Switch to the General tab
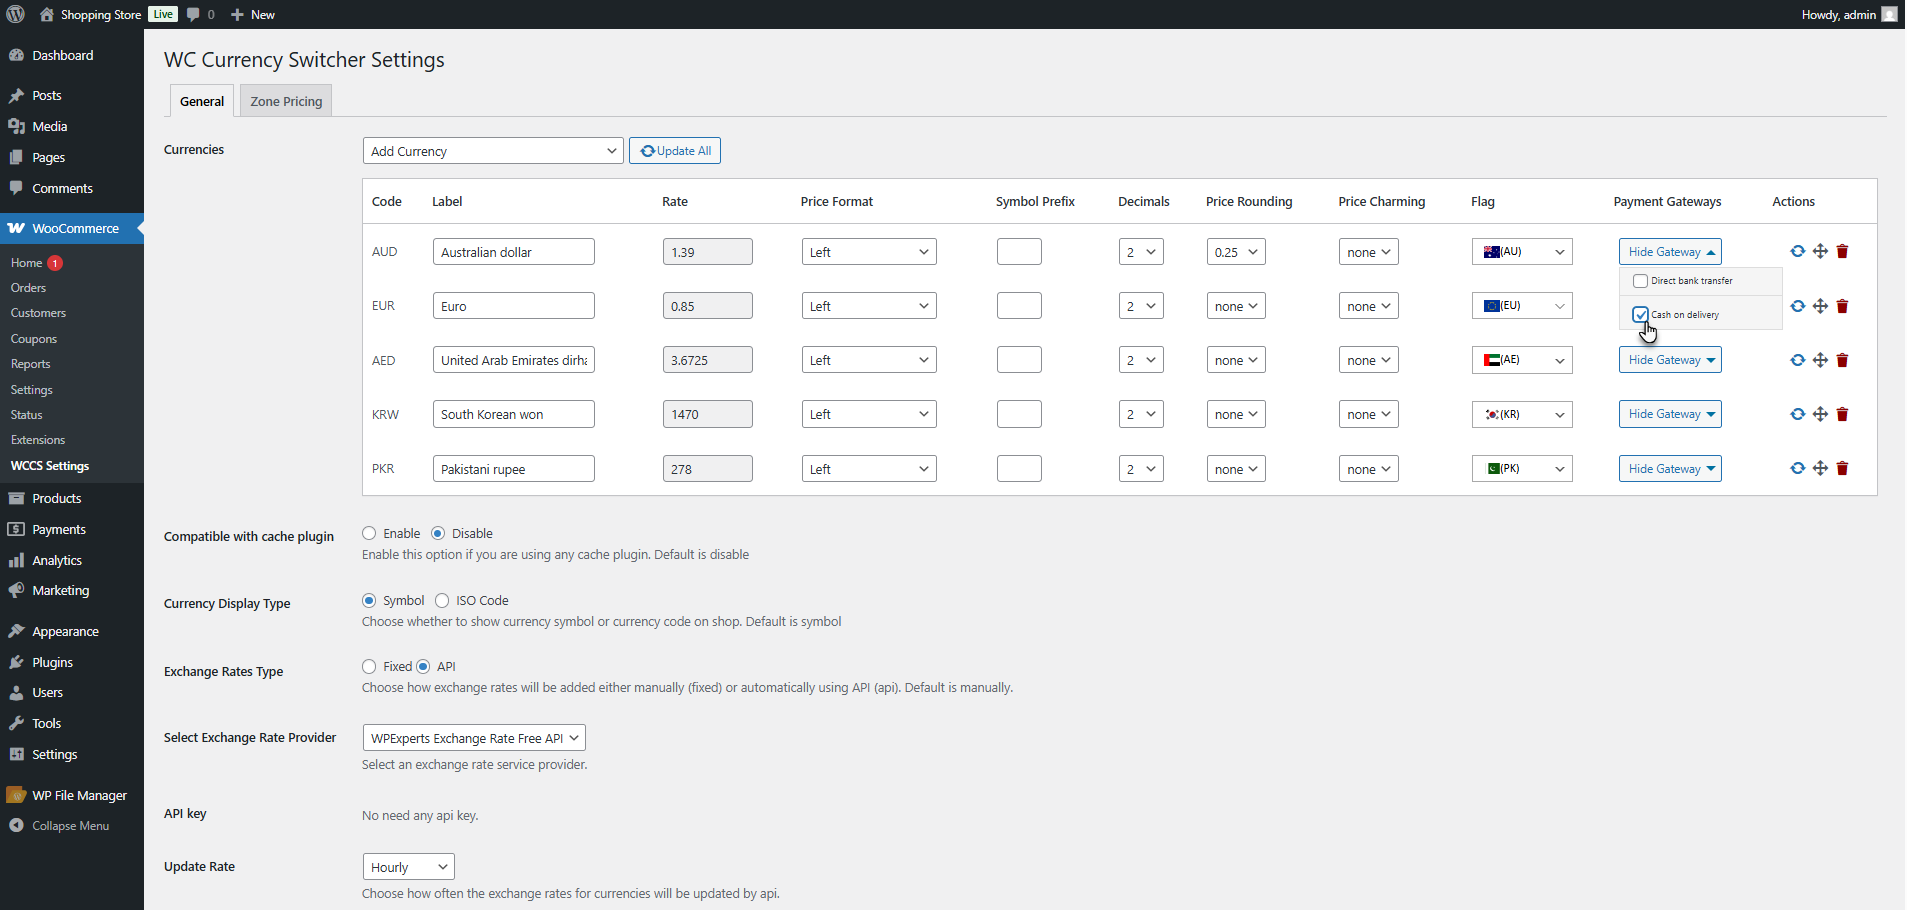Viewport: 1907px width, 910px height. pos(202,101)
